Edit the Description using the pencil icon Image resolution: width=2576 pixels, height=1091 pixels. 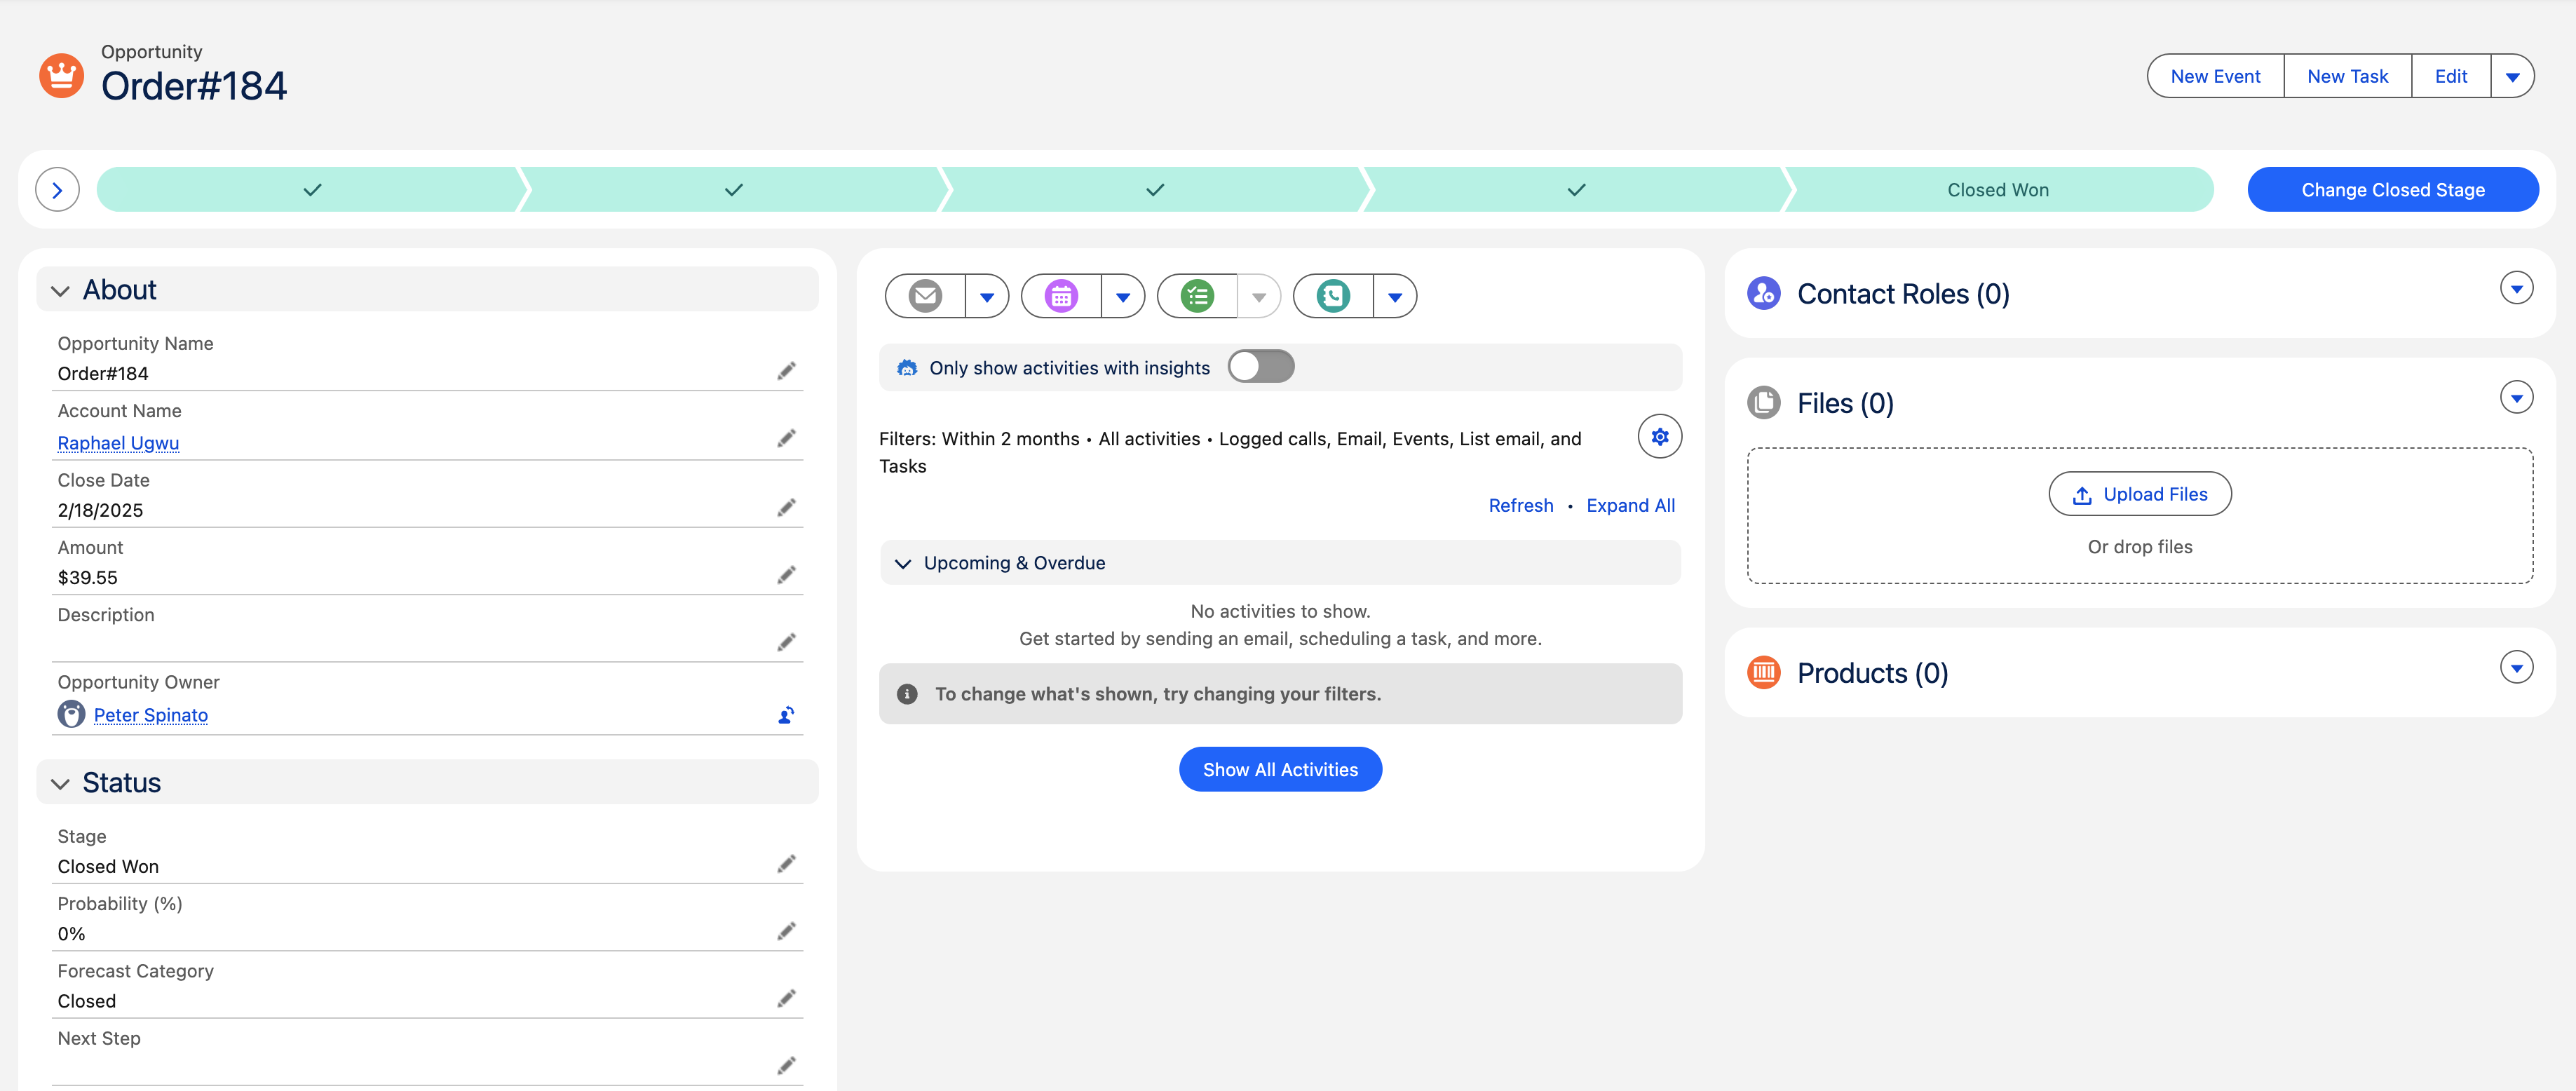787,641
